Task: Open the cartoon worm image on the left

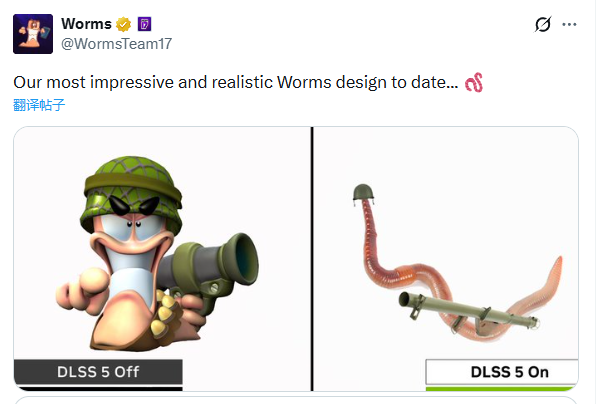Action: pos(162,259)
